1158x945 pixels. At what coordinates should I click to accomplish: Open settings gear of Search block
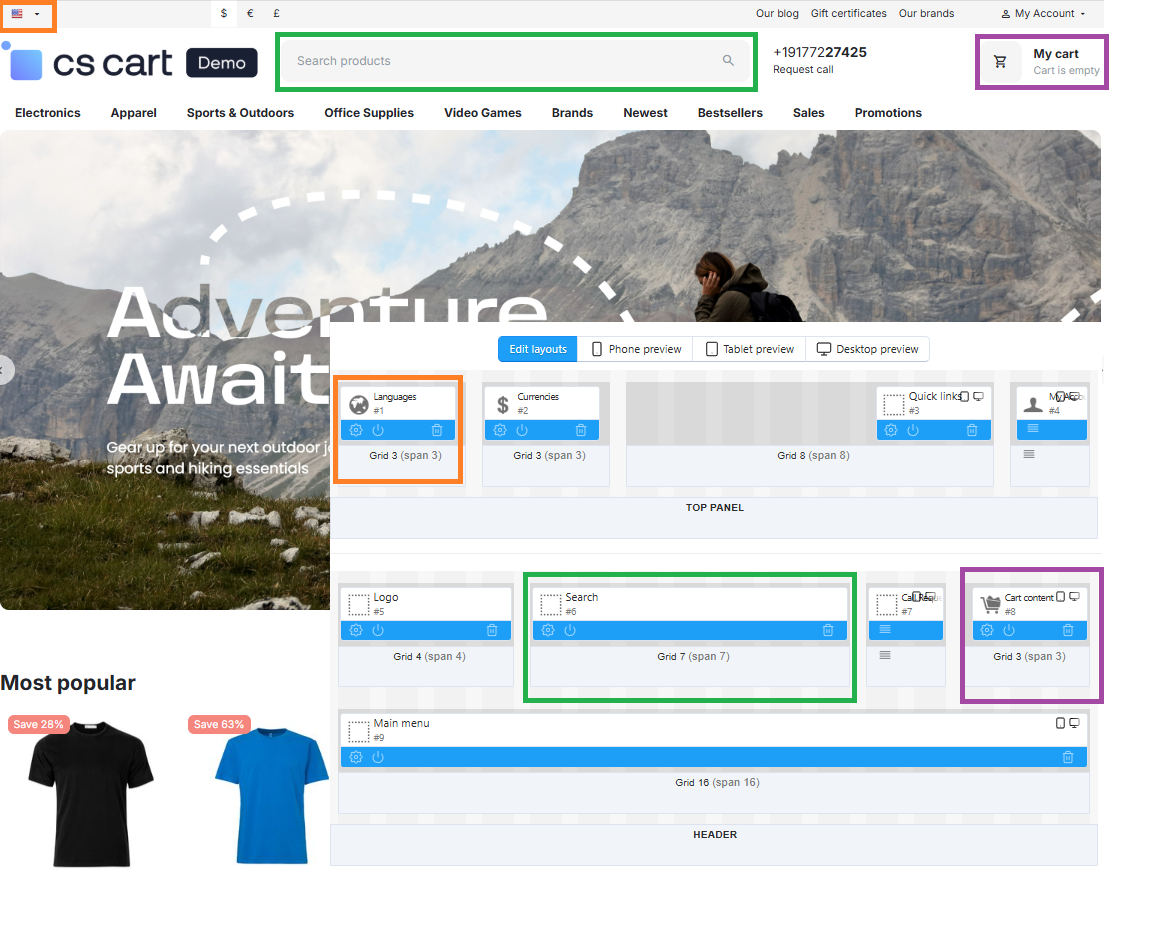pyautogui.click(x=548, y=630)
